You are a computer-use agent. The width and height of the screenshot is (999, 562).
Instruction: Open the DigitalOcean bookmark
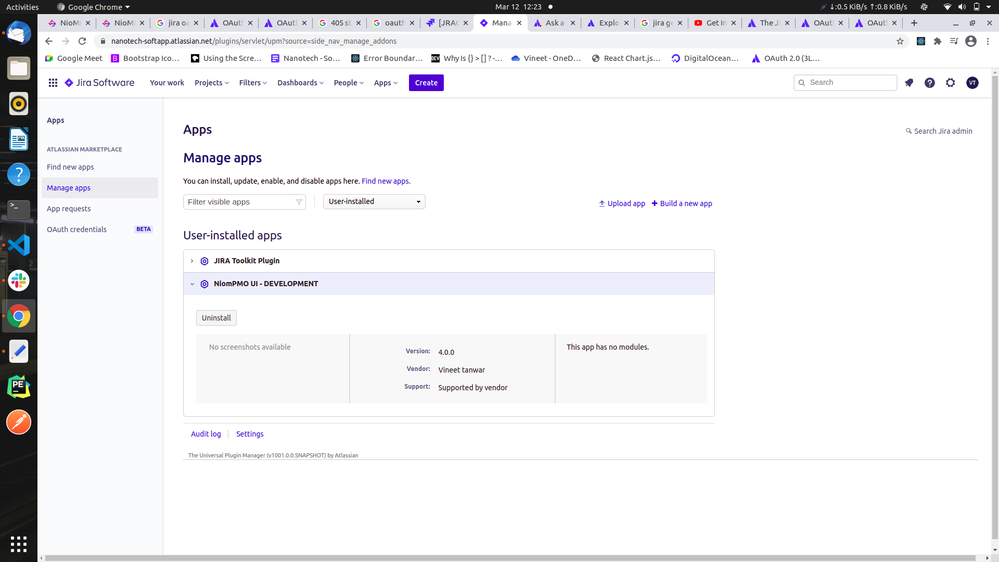point(705,58)
